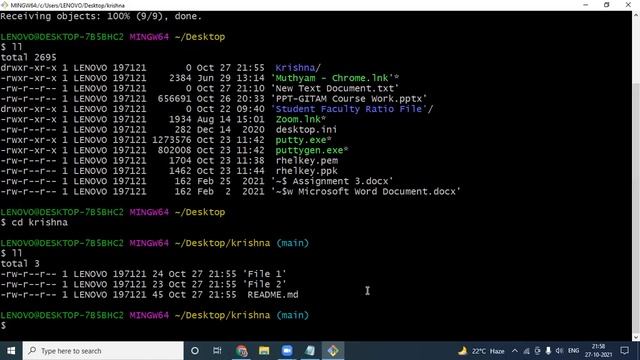Click the Git Bash icon in title bar

point(4,5)
